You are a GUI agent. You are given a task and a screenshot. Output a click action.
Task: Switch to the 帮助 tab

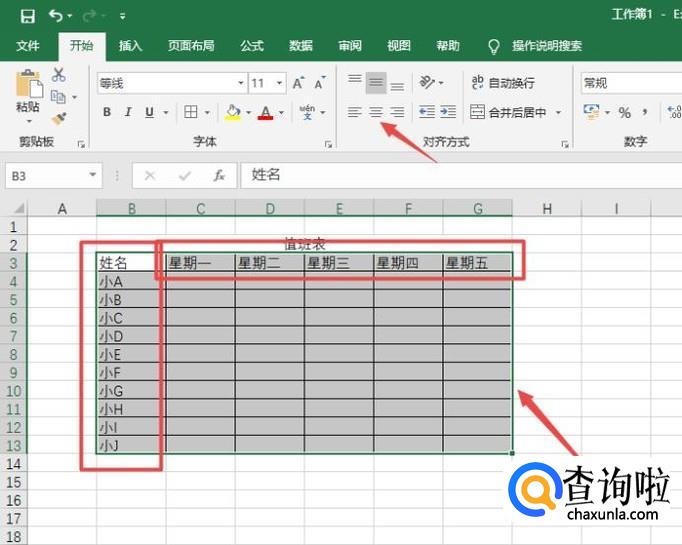pos(448,46)
